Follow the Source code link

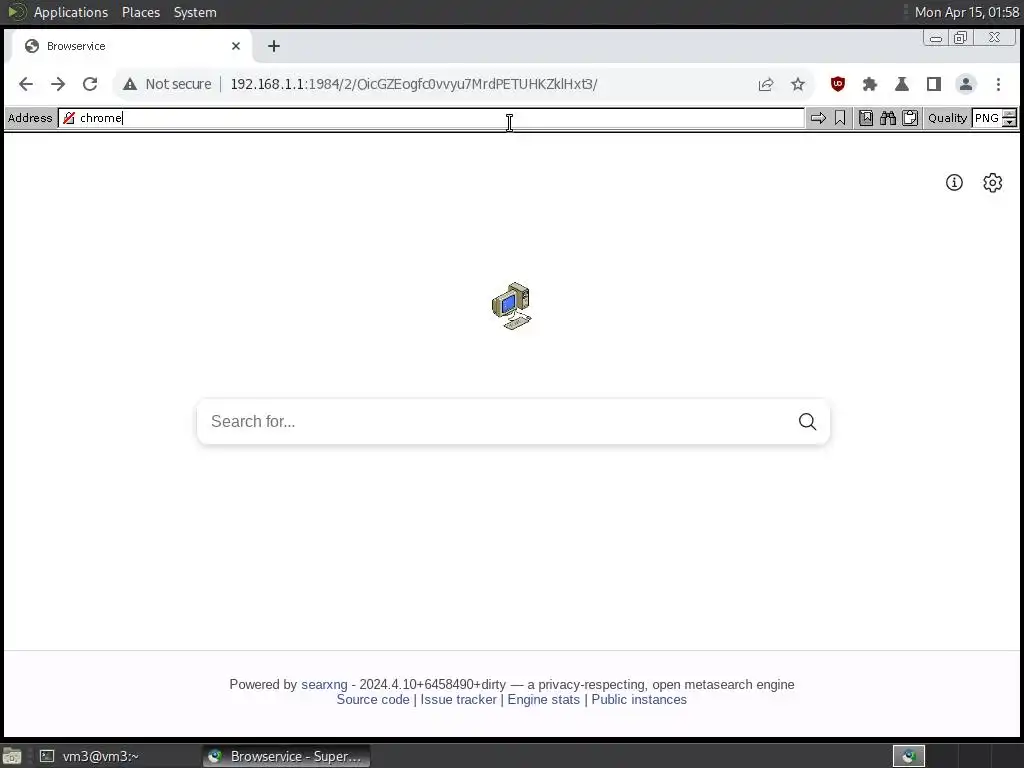(x=373, y=699)
